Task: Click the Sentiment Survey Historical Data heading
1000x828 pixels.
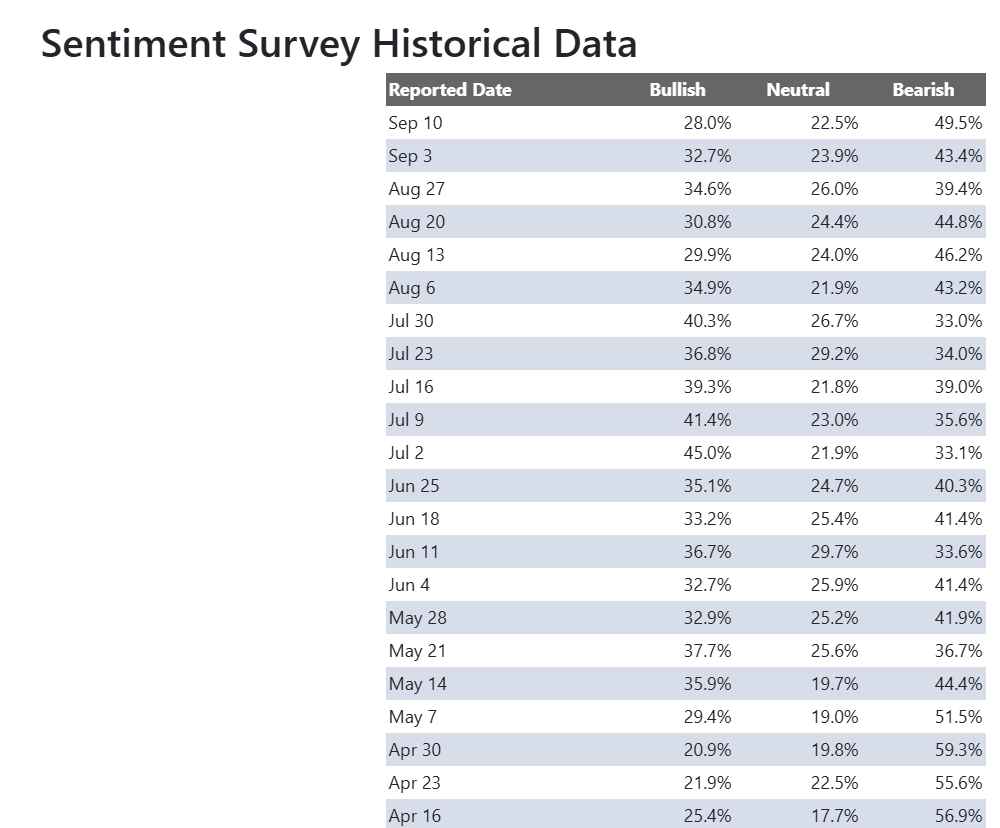Action: click(338, 45)
